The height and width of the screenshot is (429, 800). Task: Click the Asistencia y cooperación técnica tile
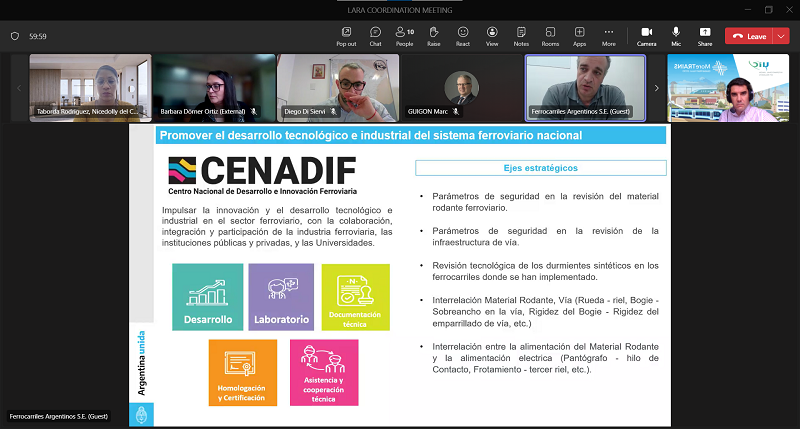tap(324, 373)
